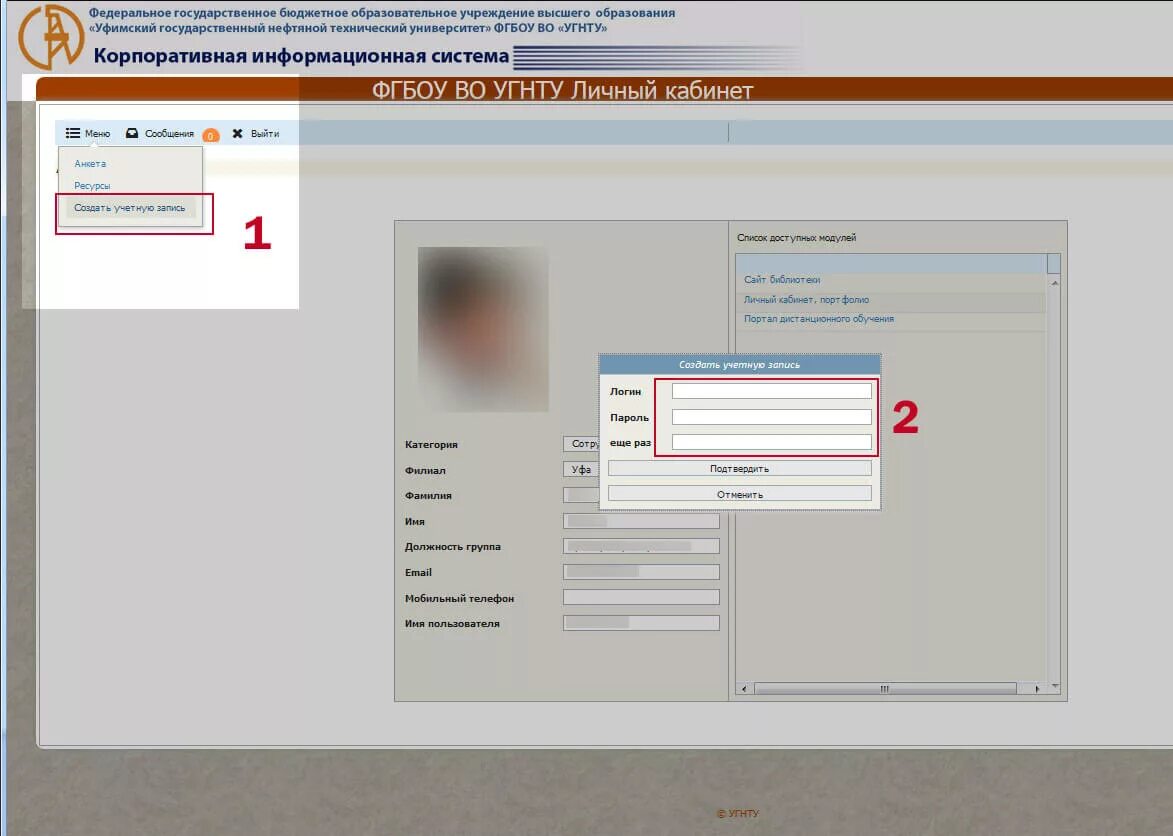Select Ресурсы from the menu

pos(92,185)
